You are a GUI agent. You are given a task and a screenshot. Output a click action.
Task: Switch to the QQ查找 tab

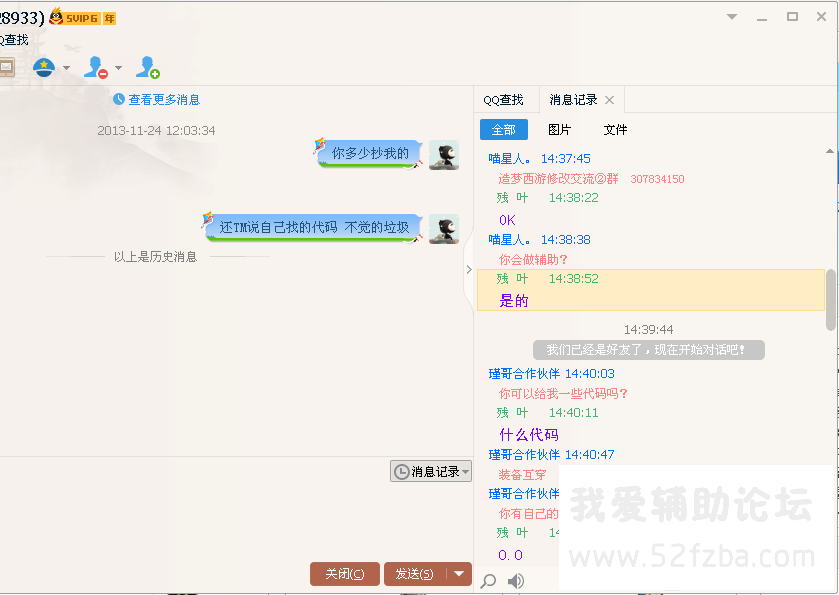click(504, 100)
